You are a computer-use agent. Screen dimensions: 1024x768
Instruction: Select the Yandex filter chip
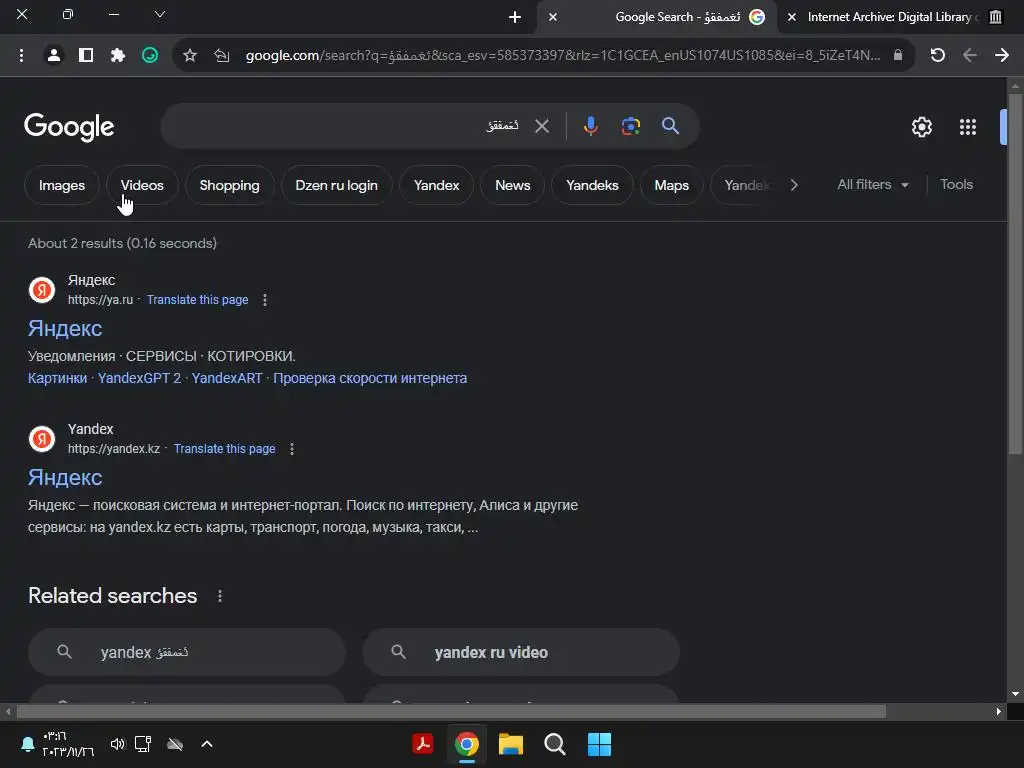436,185
